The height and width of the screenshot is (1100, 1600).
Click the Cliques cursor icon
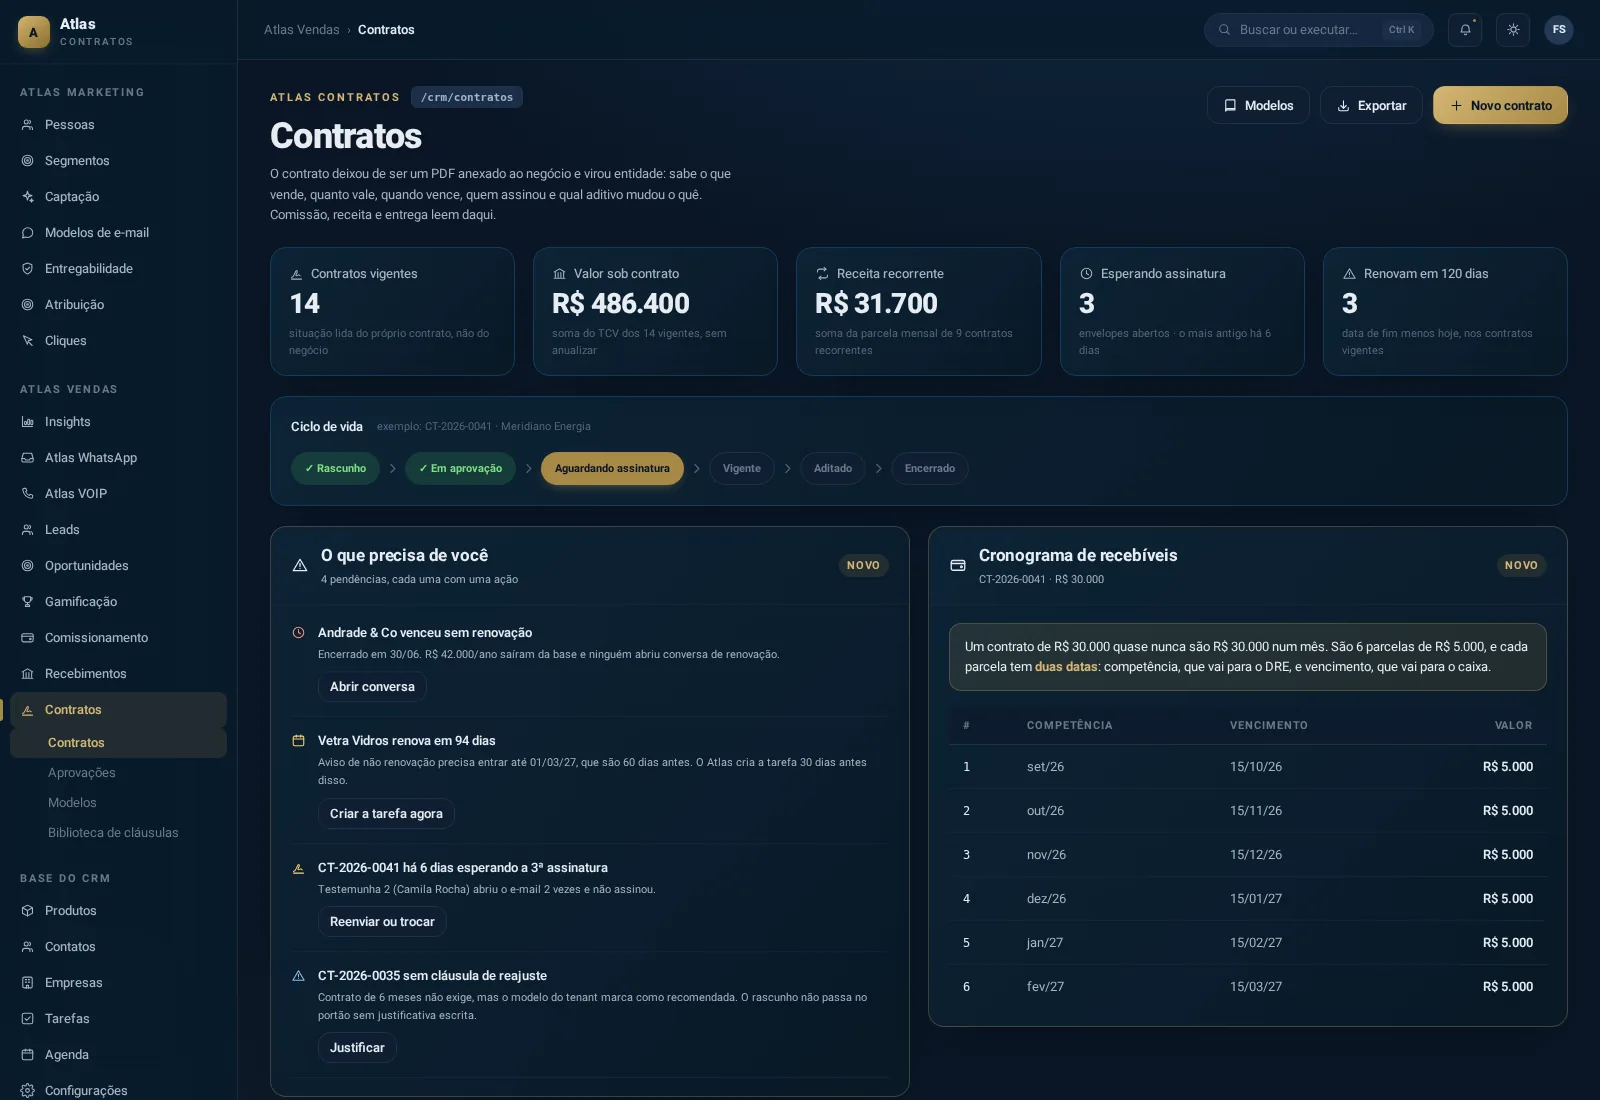[28, 341]
